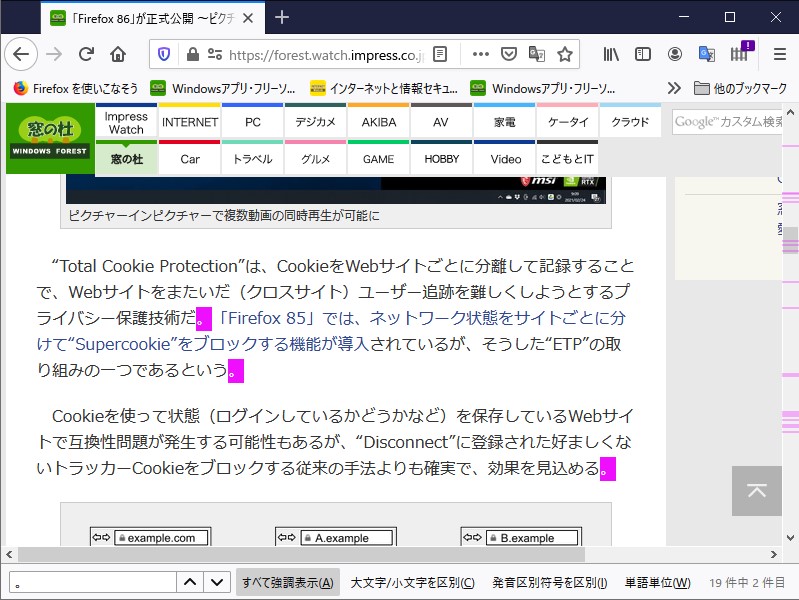Click picture-in-picture screenshot thumbnail
Viewport: 799px width, 600px height.
coord(336,190)
